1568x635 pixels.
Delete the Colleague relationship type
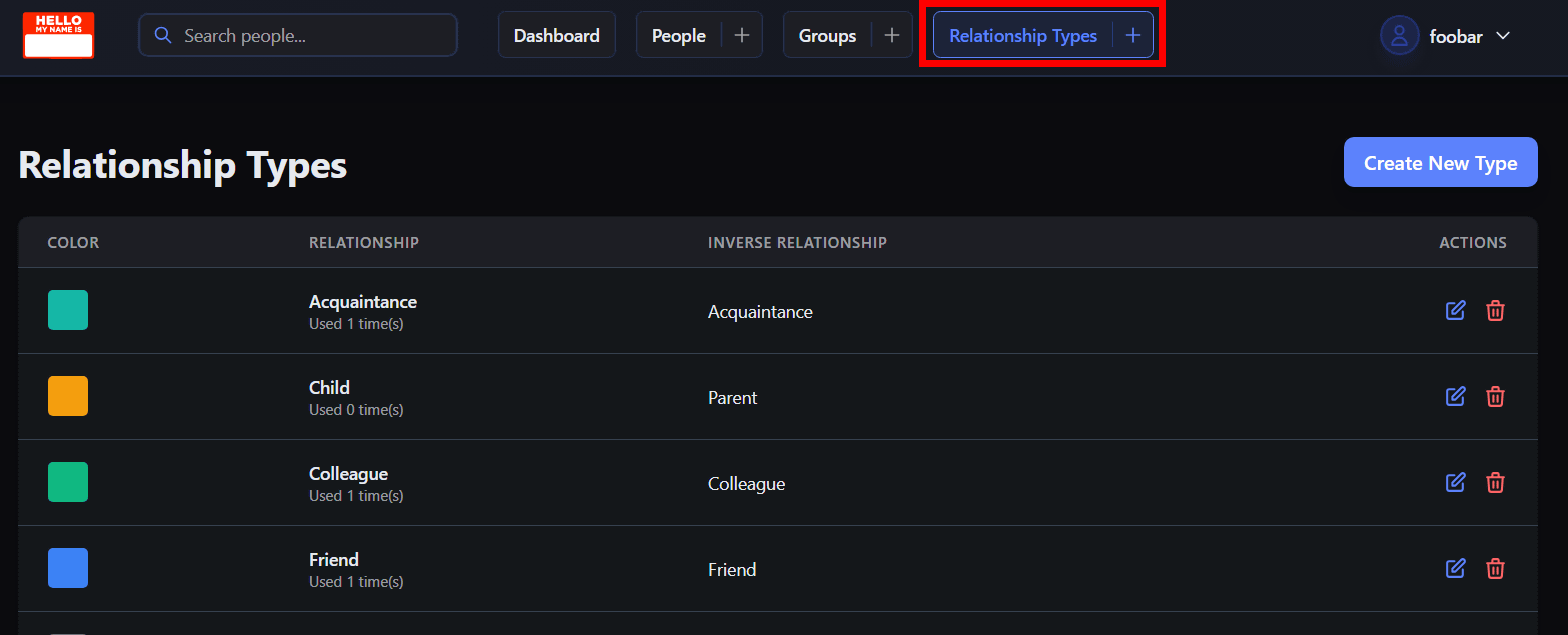coord(1495,483)
